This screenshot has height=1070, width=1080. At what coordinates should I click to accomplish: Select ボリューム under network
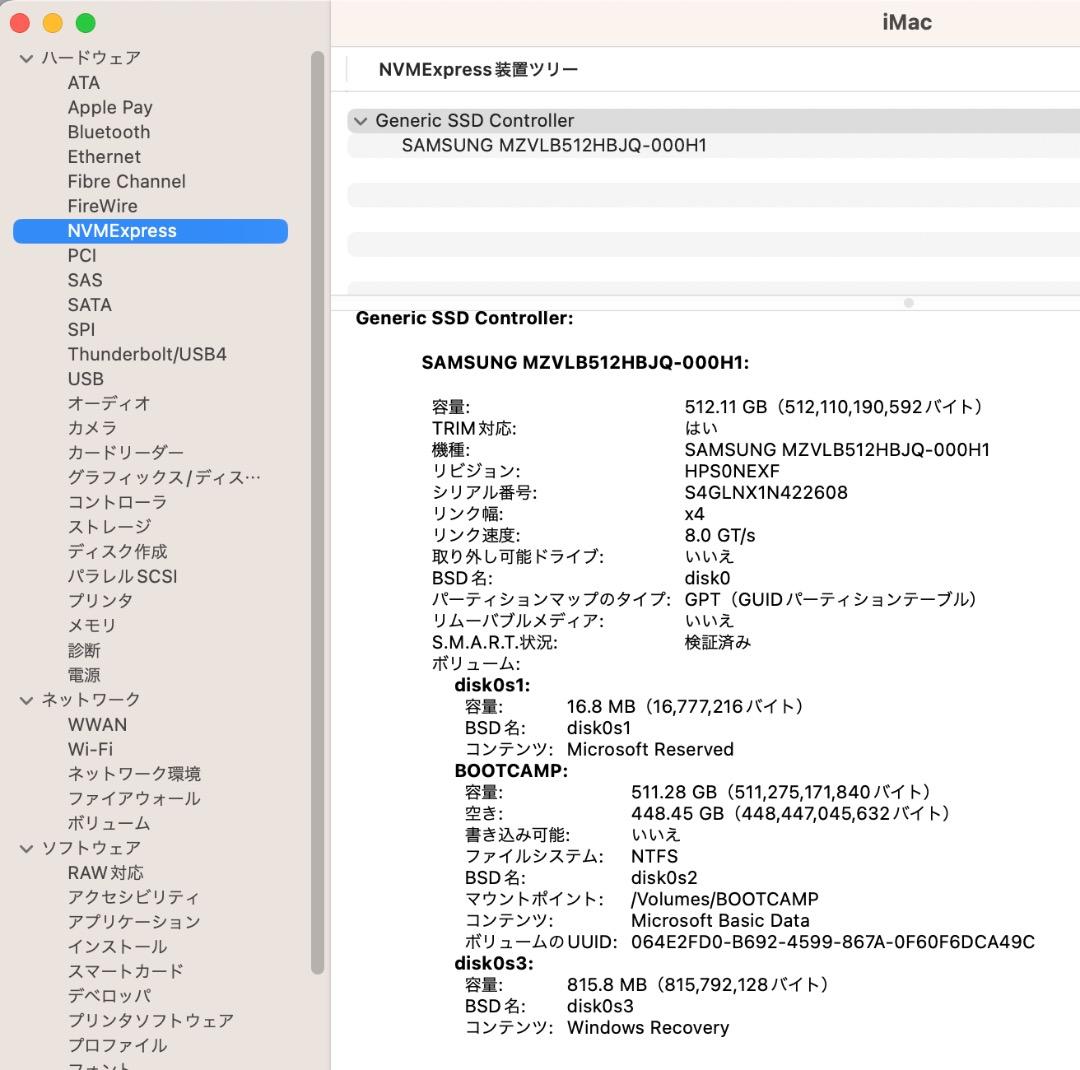click(x=109, y=824)
